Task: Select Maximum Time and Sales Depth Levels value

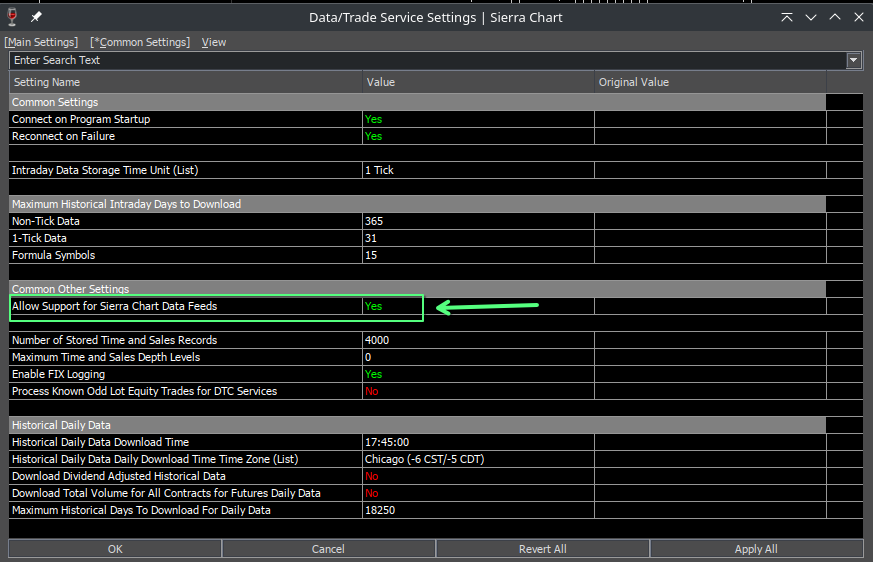Action: 478,357
